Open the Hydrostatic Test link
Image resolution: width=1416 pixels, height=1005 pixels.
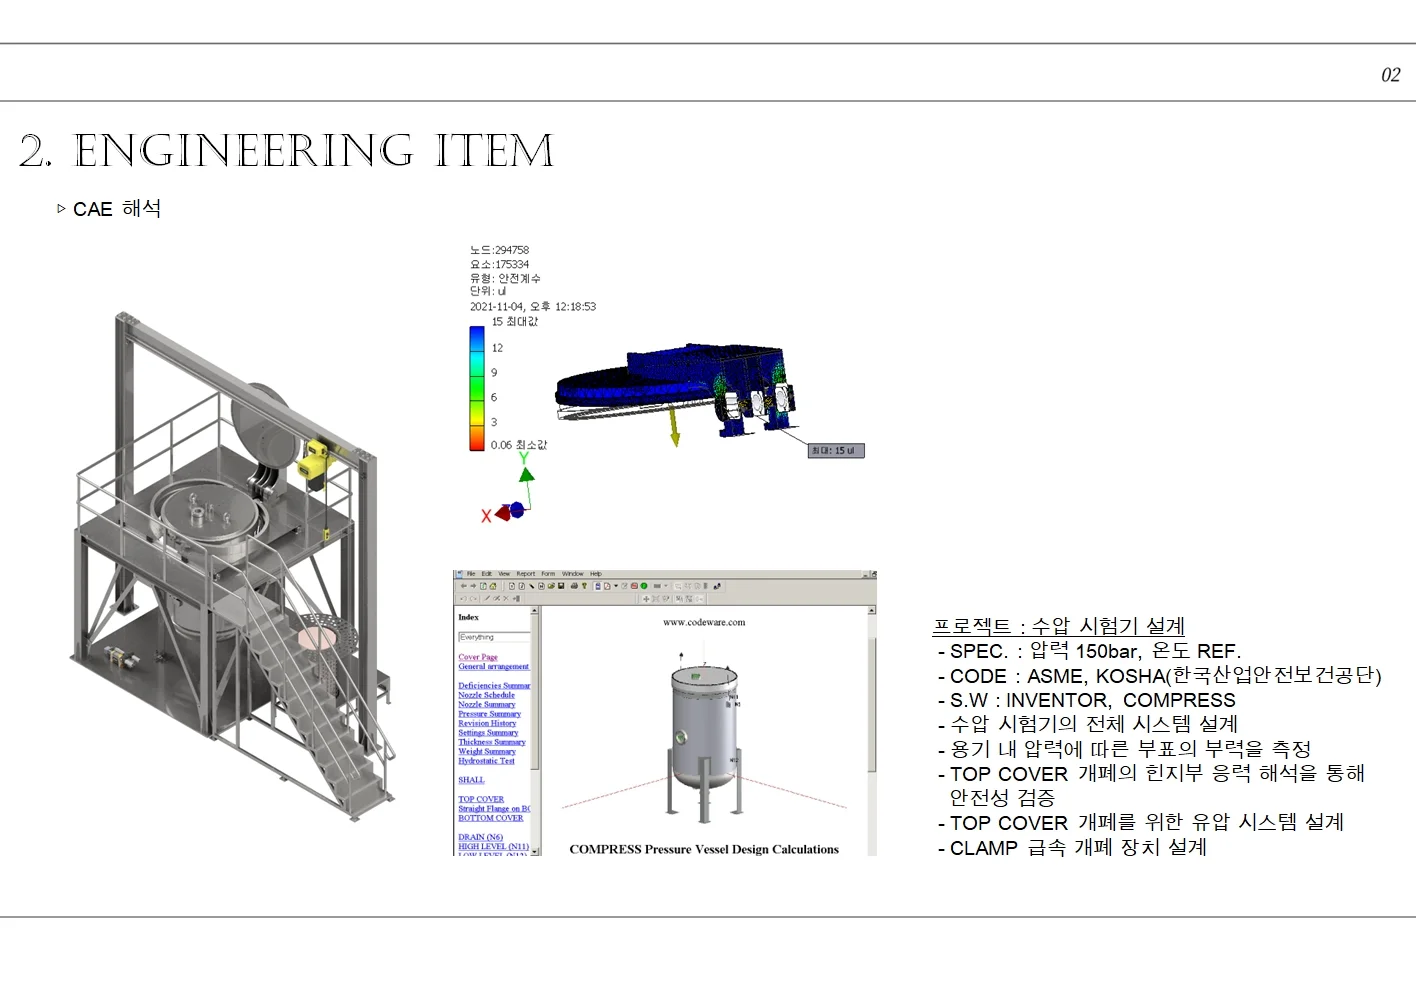pos(487,761)
